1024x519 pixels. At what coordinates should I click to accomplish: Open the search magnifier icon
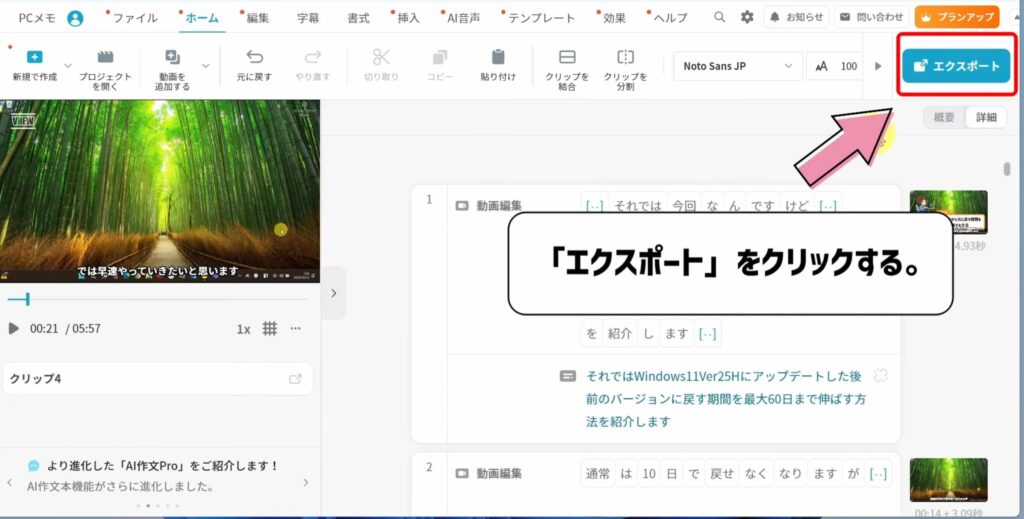720,17
